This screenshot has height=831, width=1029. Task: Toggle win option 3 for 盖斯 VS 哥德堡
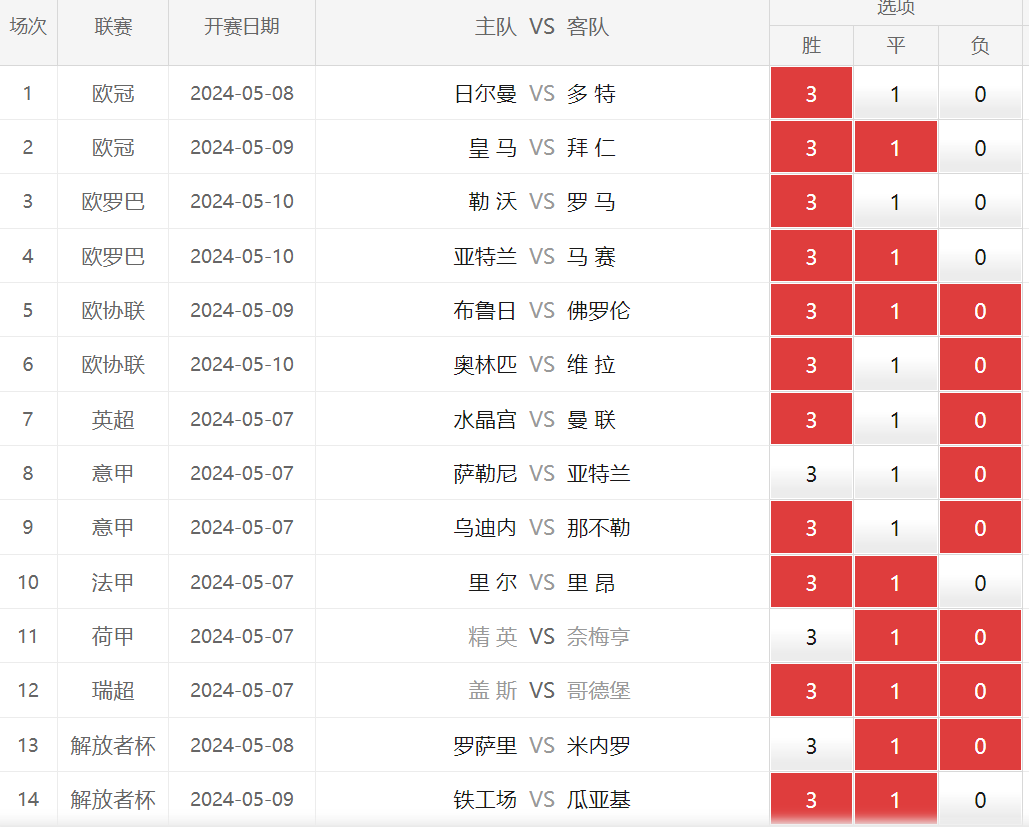point(811,690)
